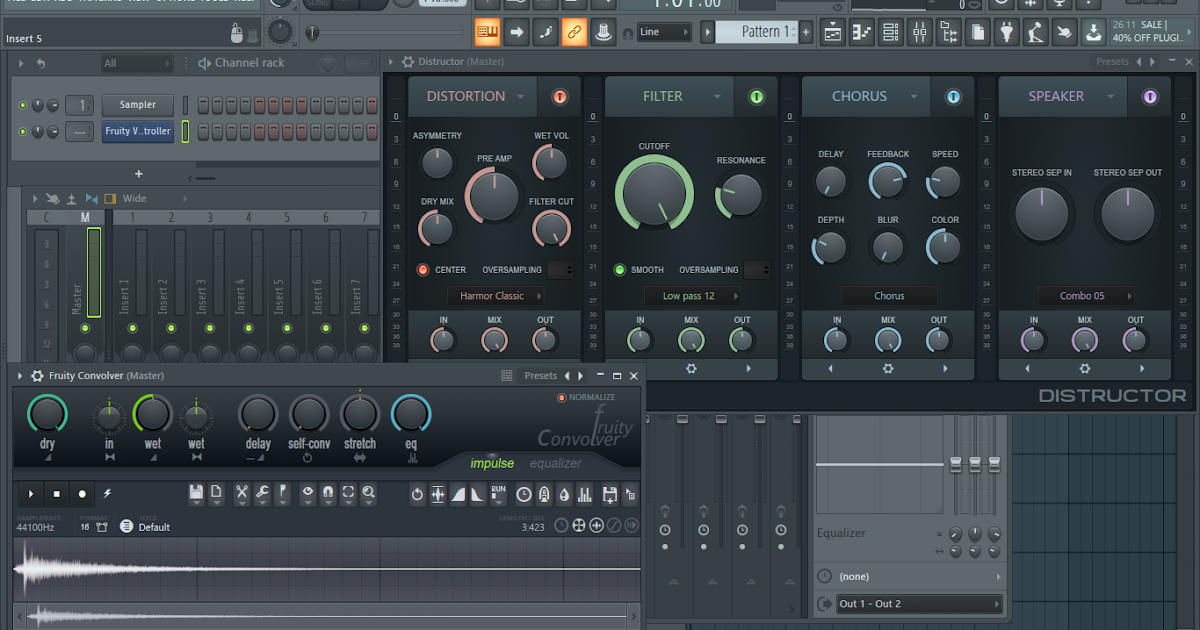This screenshot has width=1200, height=630.
Task: Open the Harmor Classic distortion type dropdown
Action: [496, 296]
